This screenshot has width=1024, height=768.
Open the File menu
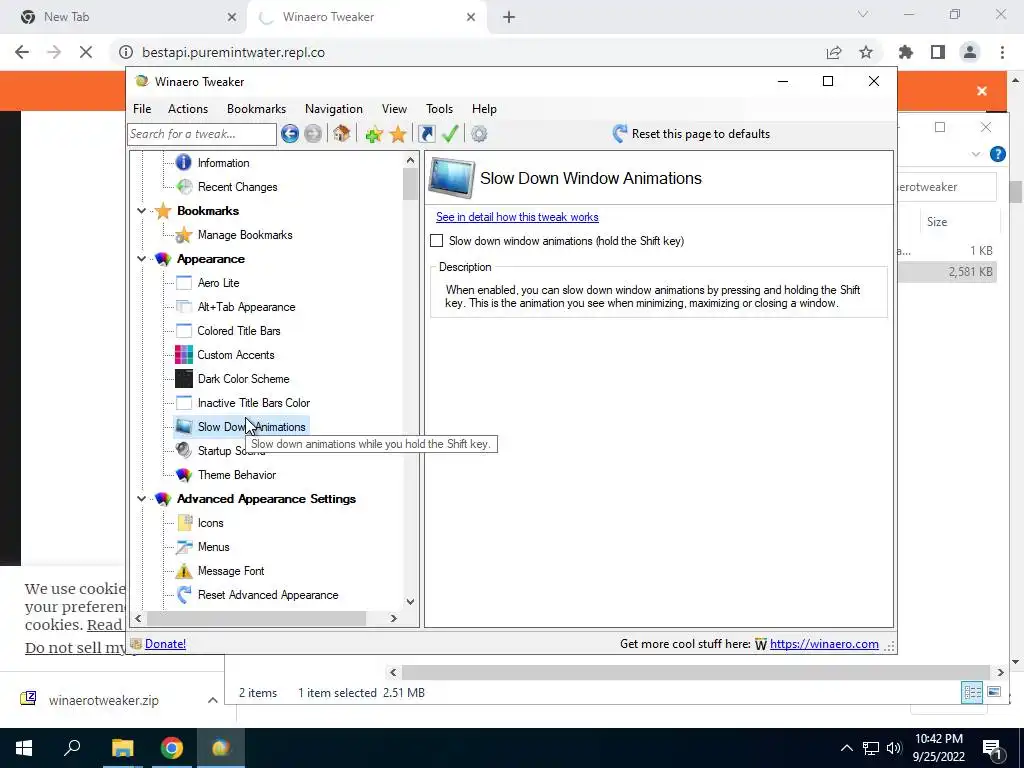pos(142,109)
